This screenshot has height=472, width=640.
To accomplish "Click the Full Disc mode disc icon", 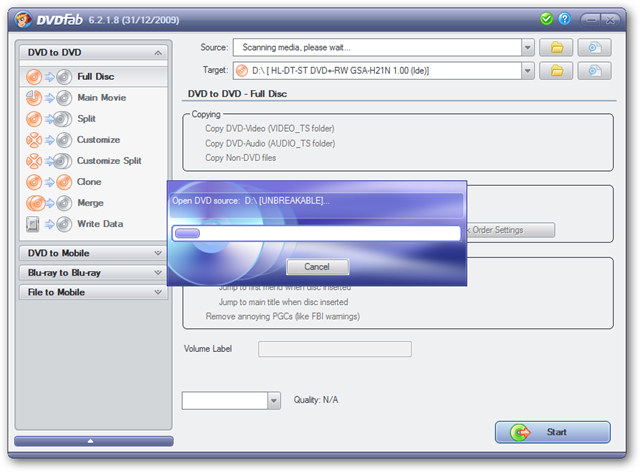I will 49,76.
